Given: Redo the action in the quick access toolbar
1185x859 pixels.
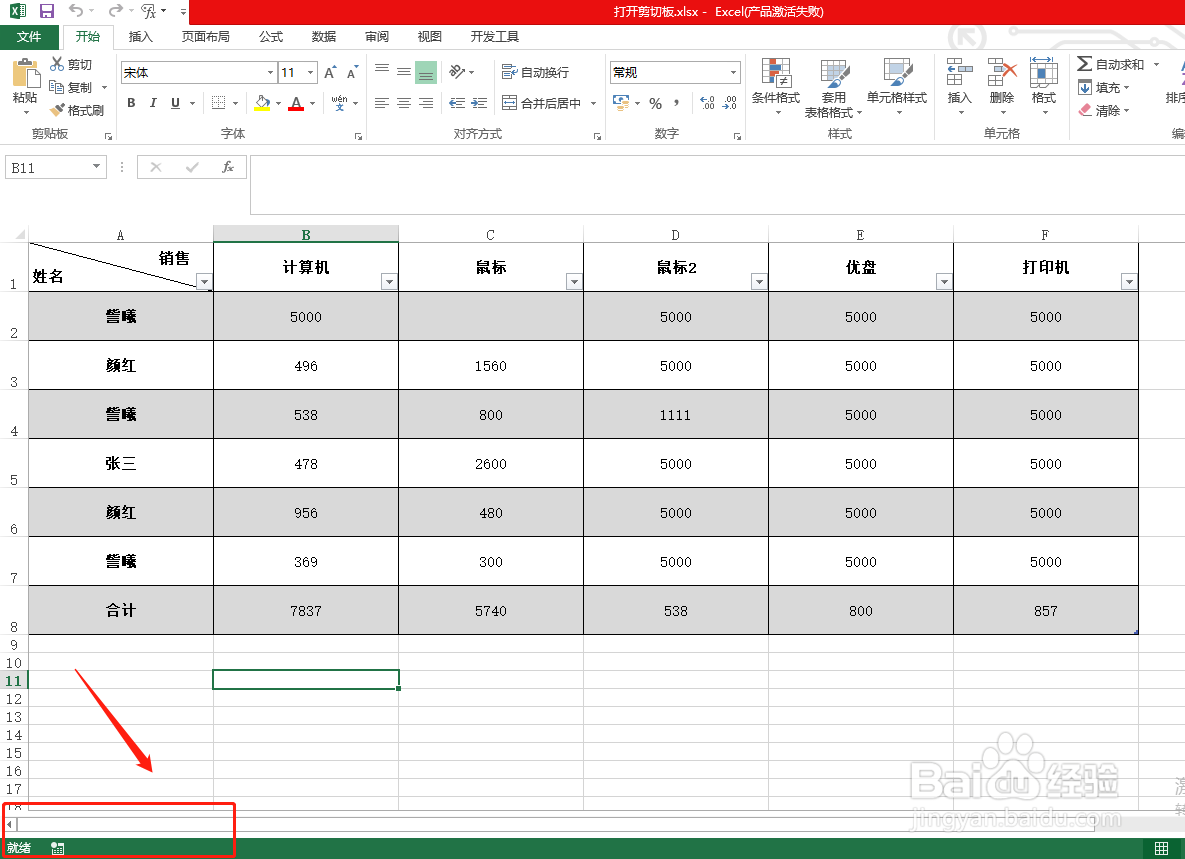Looking at the screenshot, I should 115,11.
